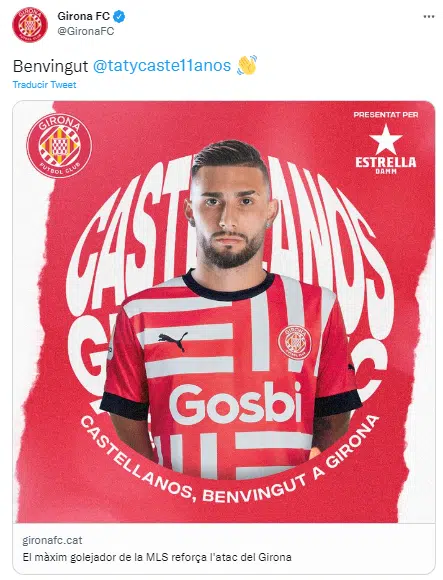
Task: Click the blue verified badge
Action: tap(119, 16)
